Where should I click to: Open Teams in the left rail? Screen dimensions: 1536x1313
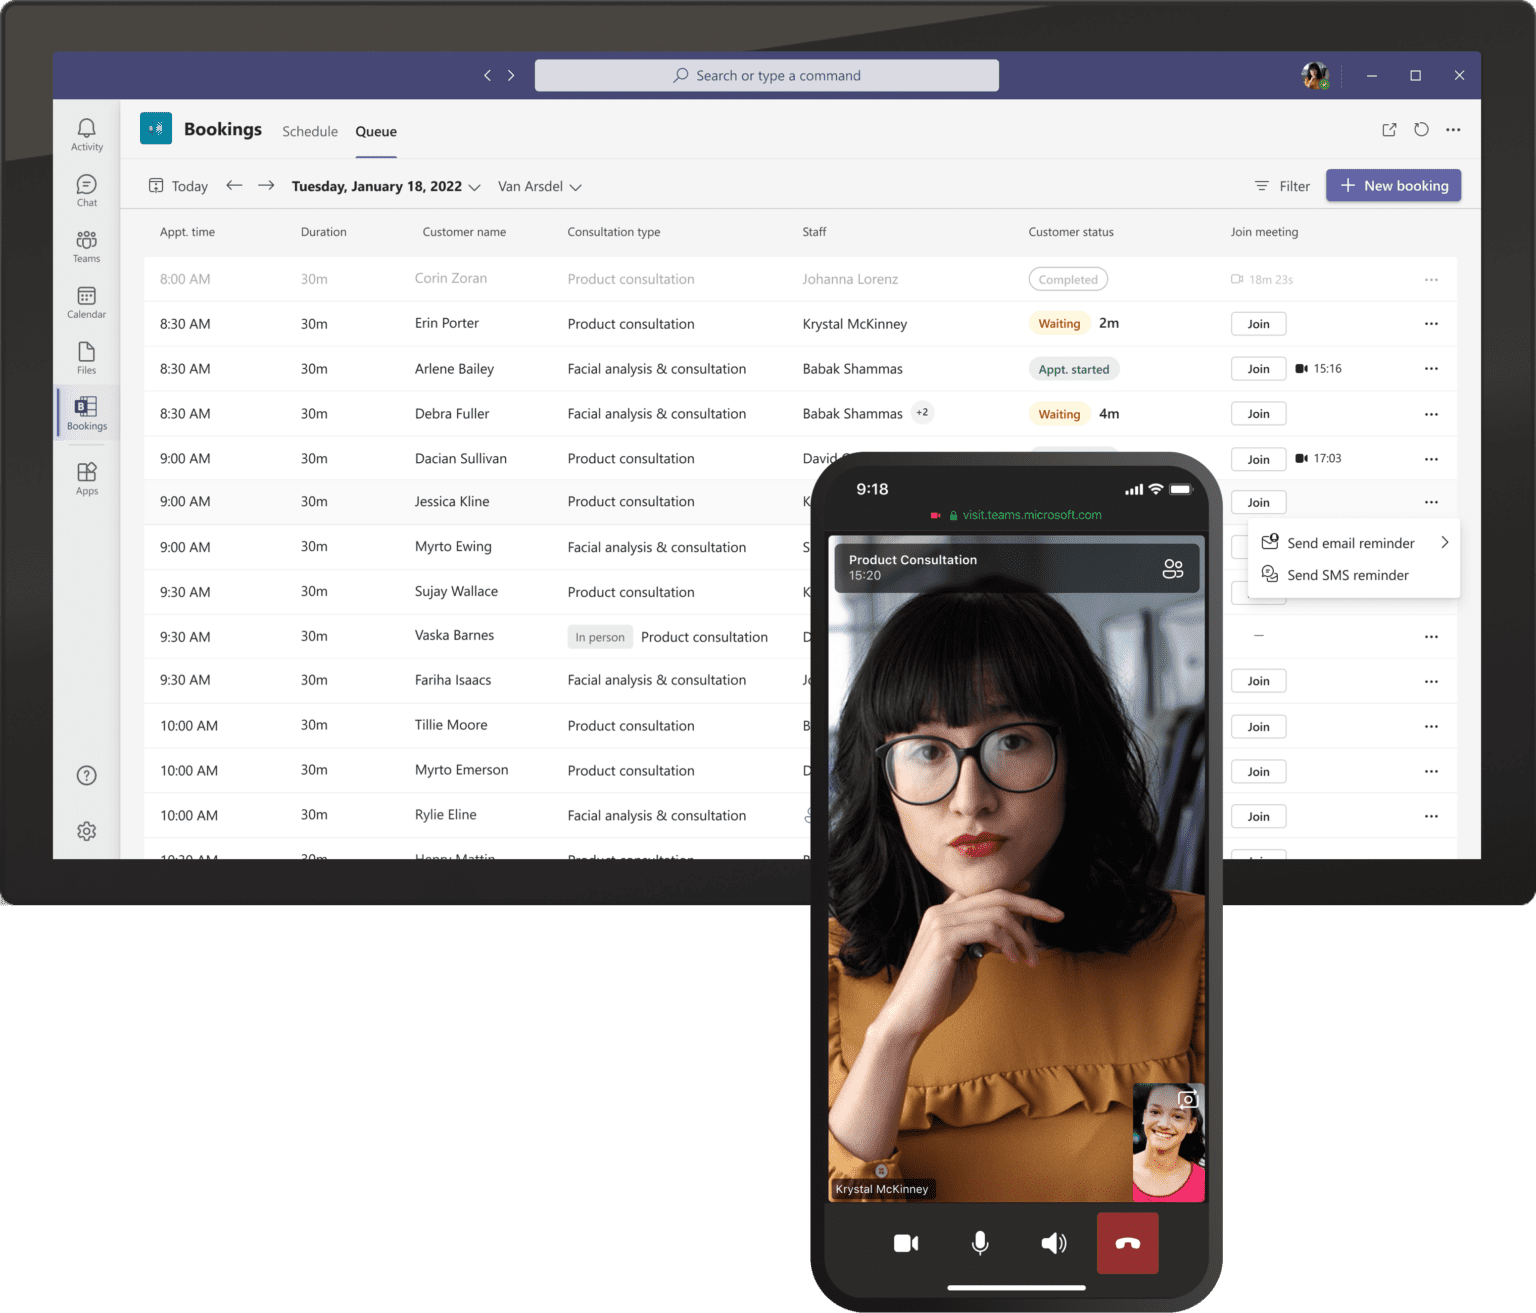87,246
